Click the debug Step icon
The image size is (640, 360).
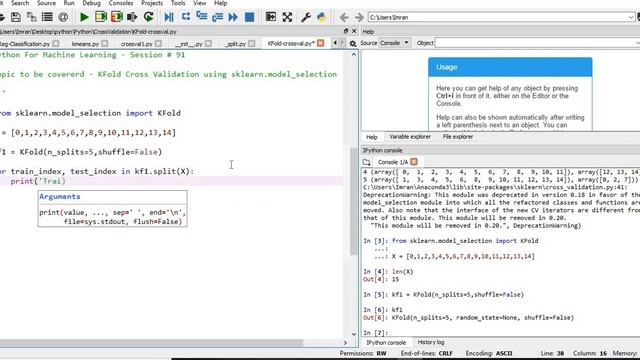coord(186,17)
